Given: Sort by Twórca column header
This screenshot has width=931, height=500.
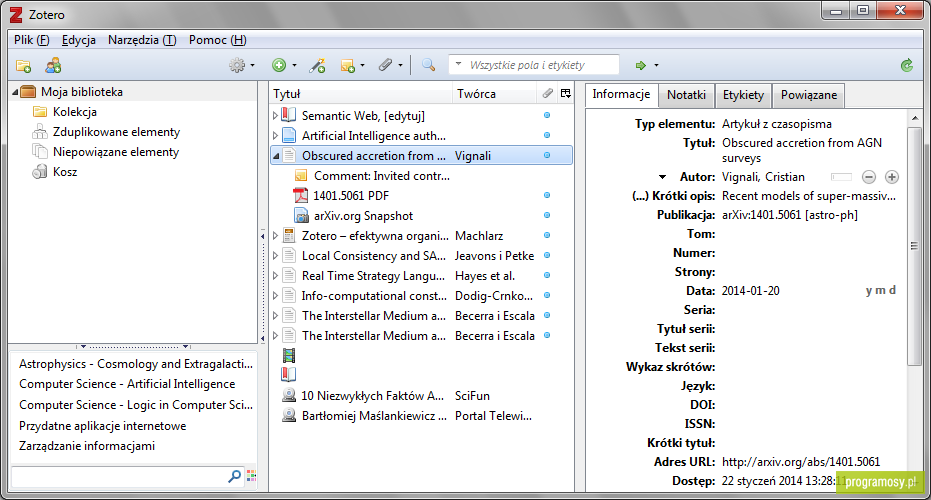Looking at the screenshot, I should [494, 94].
